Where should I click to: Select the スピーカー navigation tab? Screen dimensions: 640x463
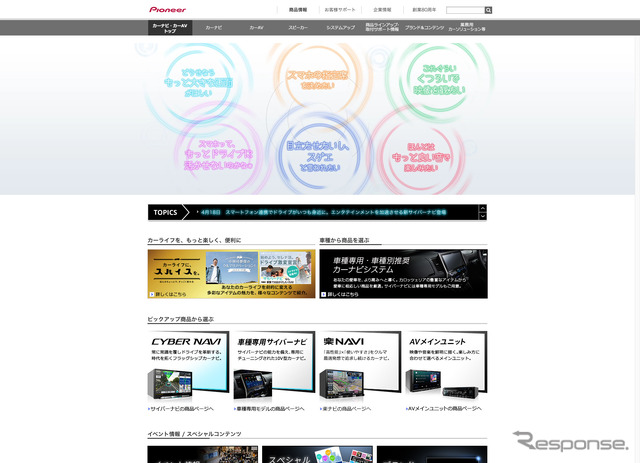(x=298, y=28)
